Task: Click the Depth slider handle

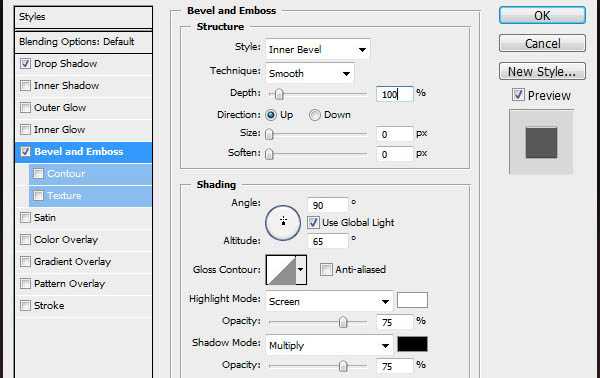Action: [x=279, y=94]
